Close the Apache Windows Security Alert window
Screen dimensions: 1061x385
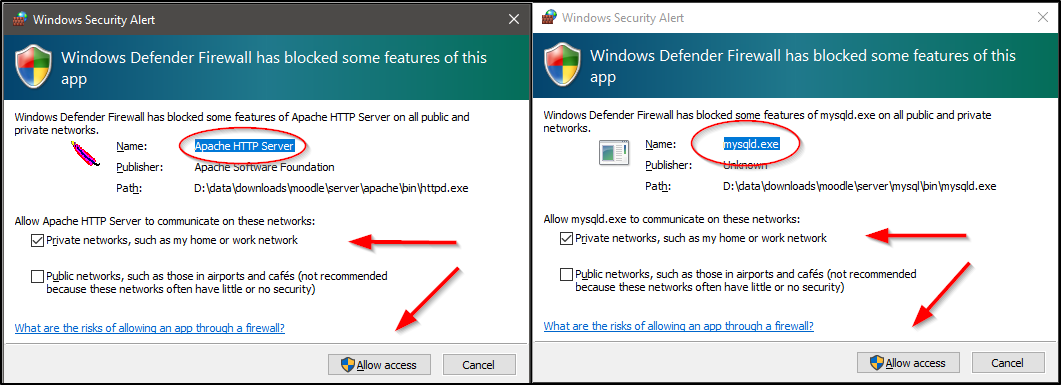tap(514, 19)
